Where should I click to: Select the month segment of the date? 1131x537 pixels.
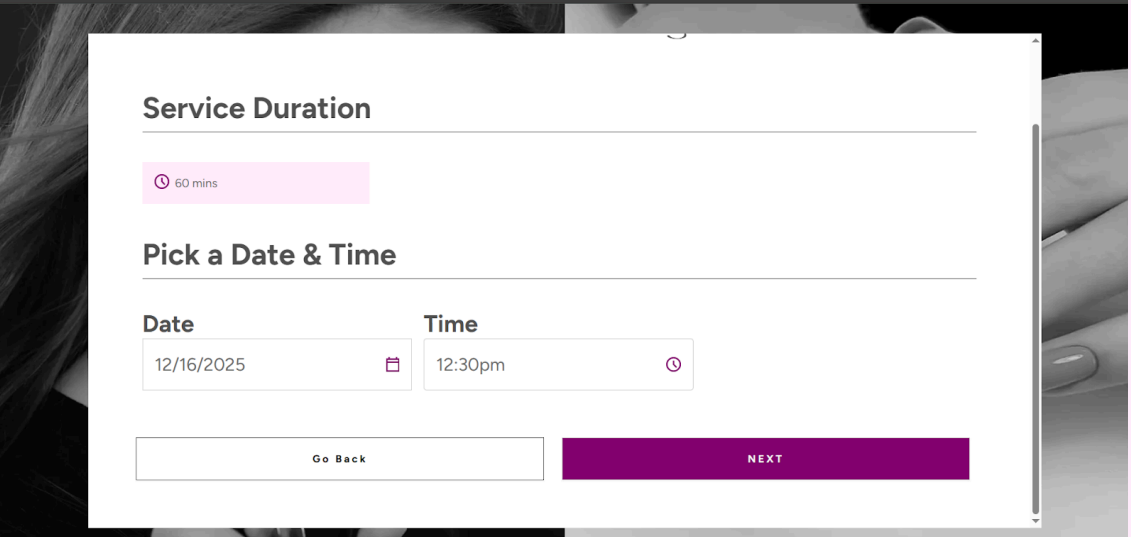click(x=163, y=365)
